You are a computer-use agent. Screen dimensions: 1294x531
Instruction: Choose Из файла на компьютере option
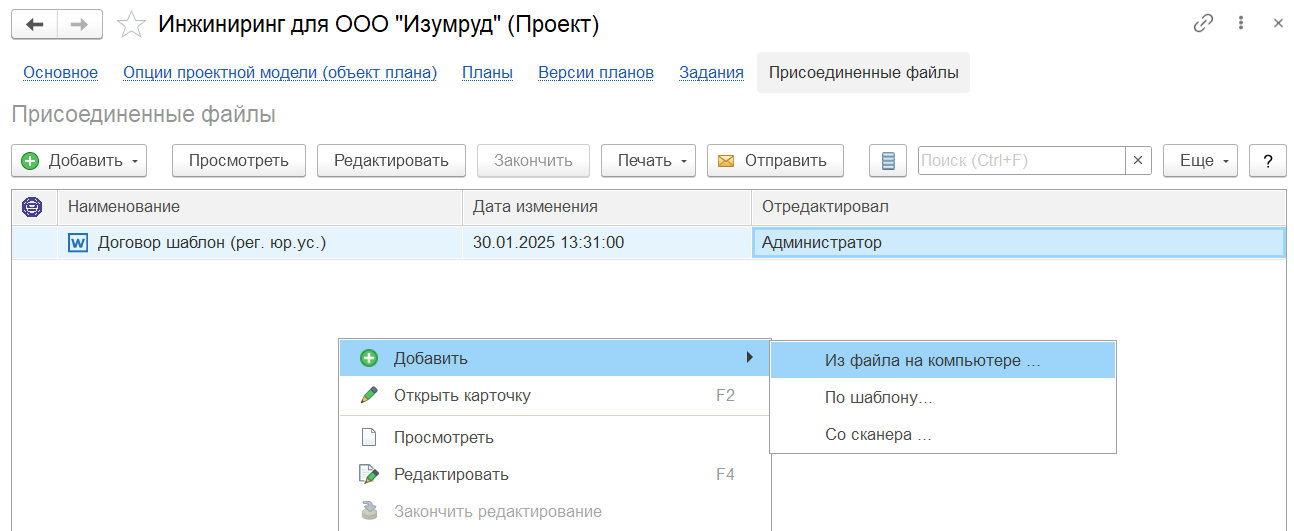[932, 360]
